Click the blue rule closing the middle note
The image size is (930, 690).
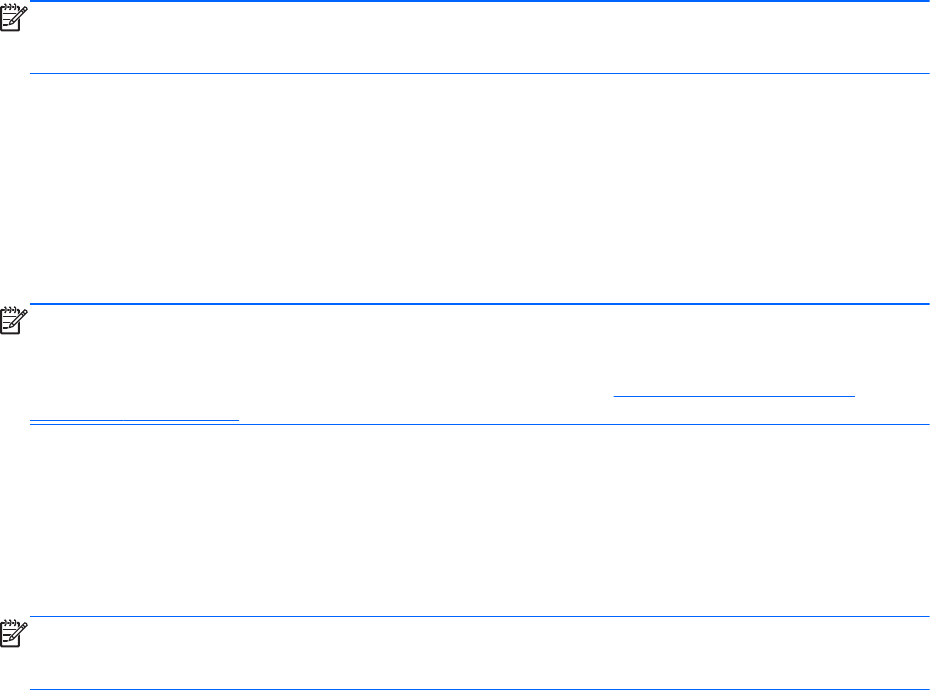click(x=479, y=425)
